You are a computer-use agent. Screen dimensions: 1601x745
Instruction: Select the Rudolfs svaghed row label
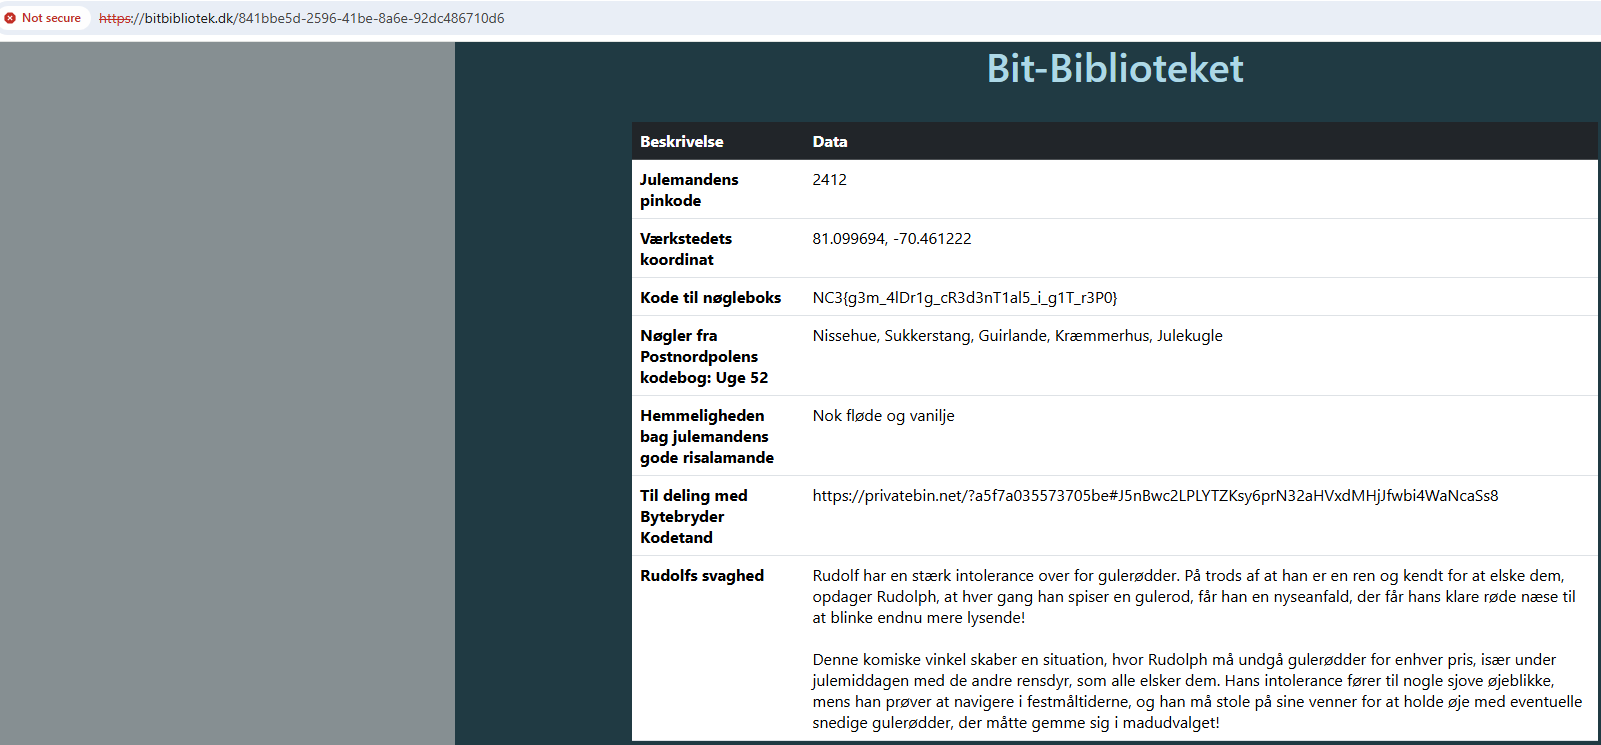pyautogui.click(x=702, y=576)
